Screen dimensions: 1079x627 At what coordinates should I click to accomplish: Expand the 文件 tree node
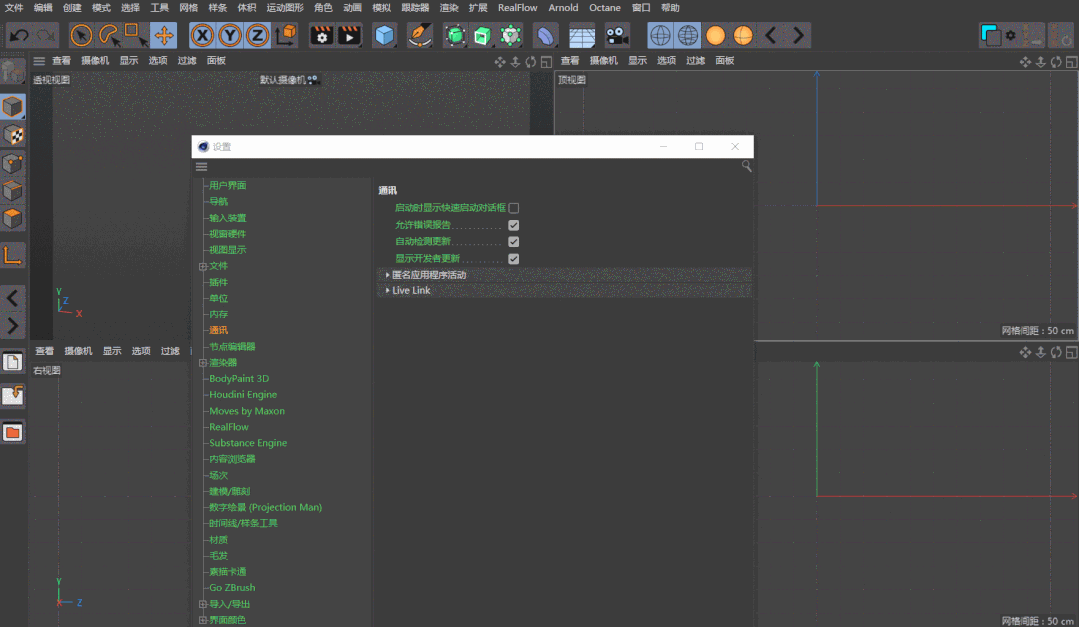[x=203, y=266]
